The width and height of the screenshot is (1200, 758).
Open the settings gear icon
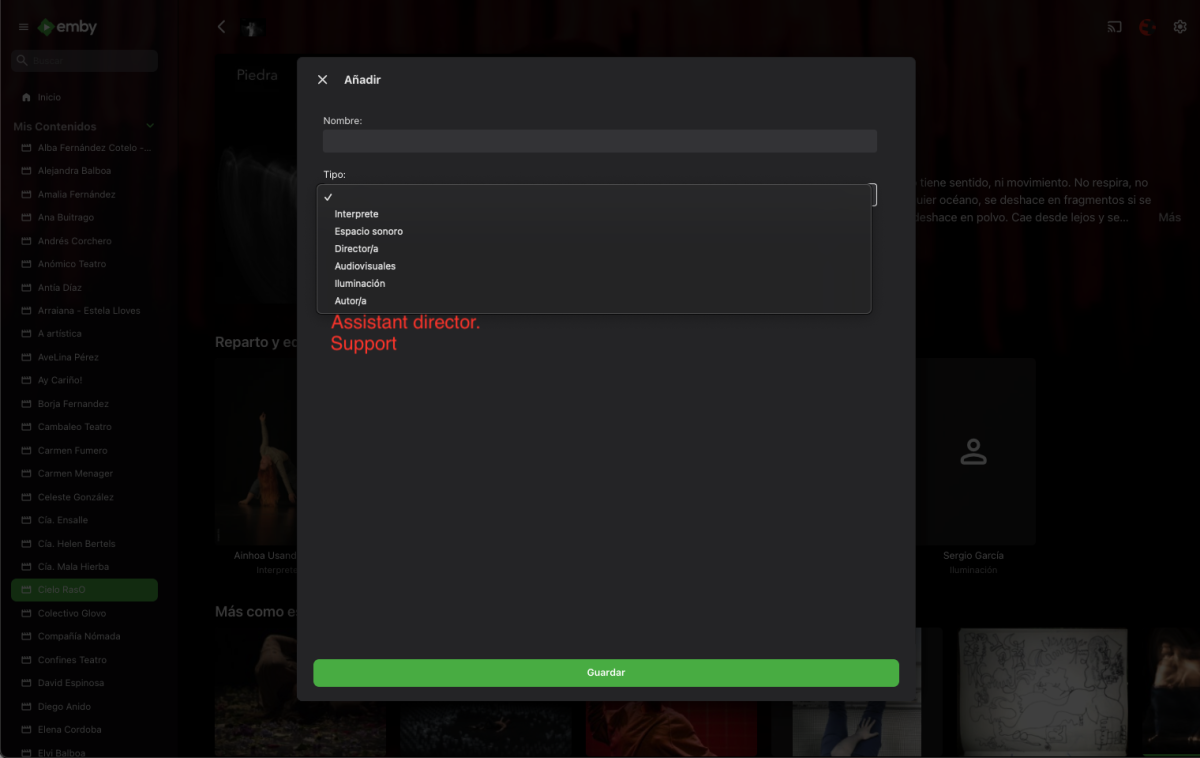(x=1179, y=27)
